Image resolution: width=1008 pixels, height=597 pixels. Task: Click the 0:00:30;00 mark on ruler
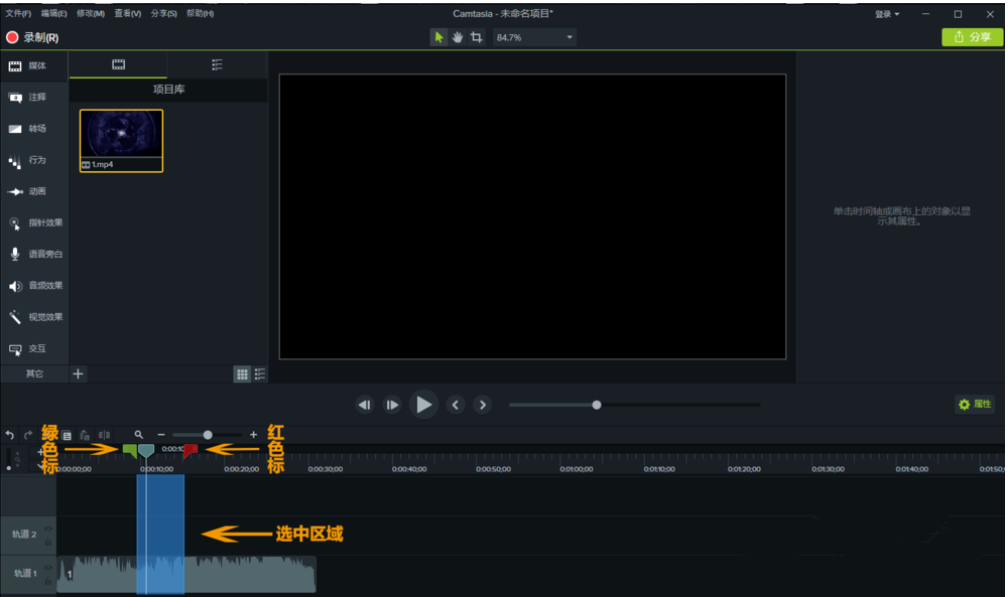pos(325,469)
